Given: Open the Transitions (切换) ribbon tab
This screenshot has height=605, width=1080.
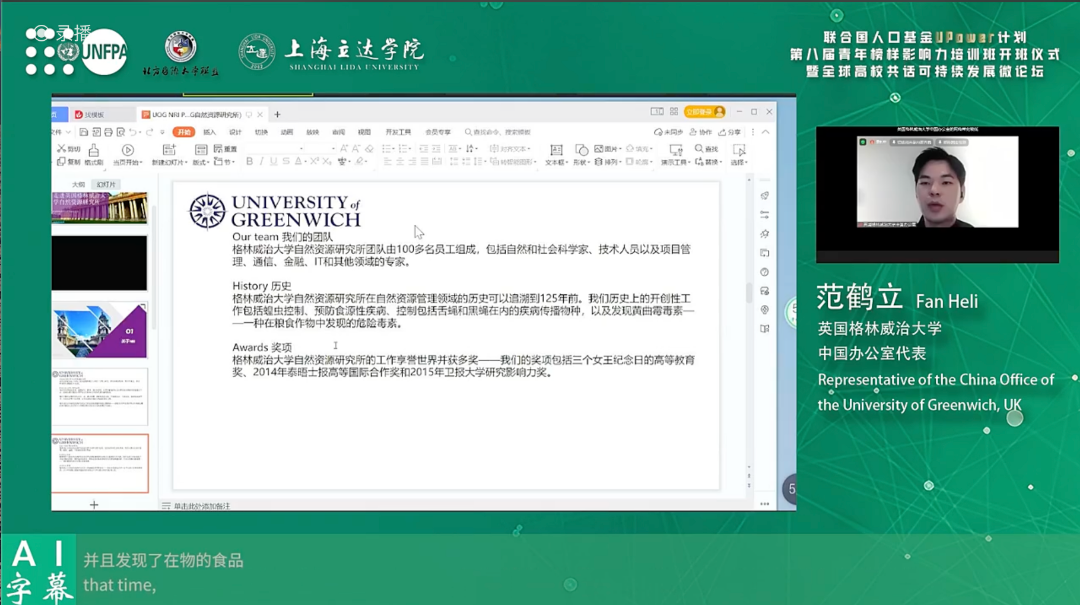Looking at the screenshot, I should click(261, 132).
